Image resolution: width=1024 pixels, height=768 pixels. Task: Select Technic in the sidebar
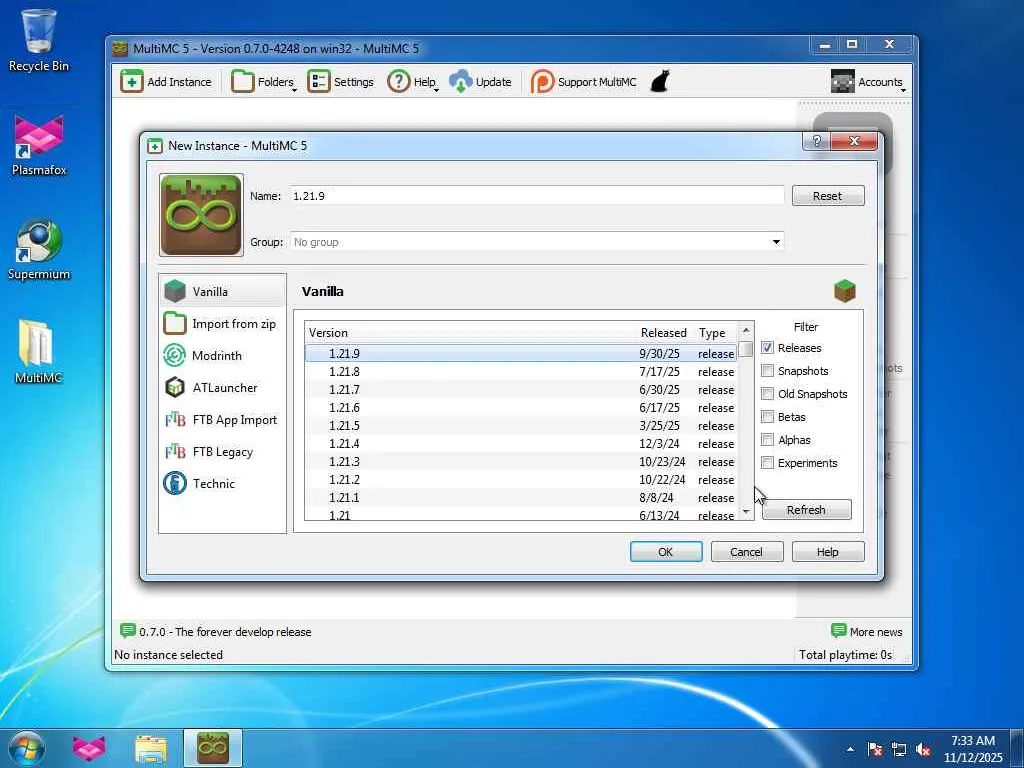tap(222, 483)
